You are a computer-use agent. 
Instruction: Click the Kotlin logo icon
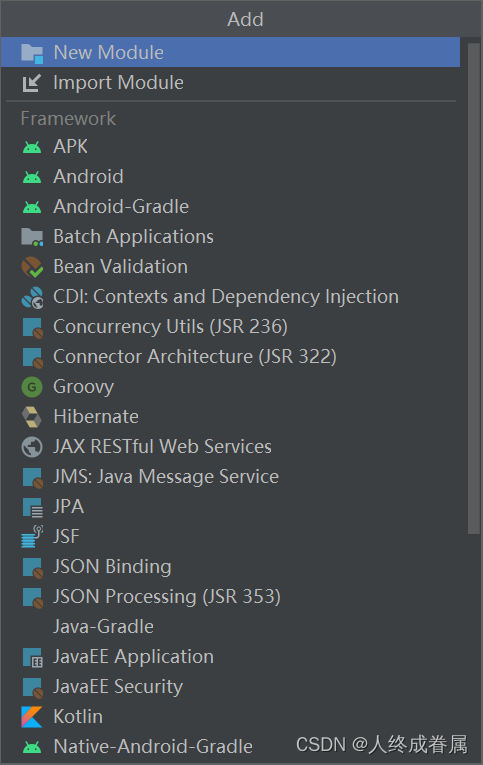coord(32,717)
